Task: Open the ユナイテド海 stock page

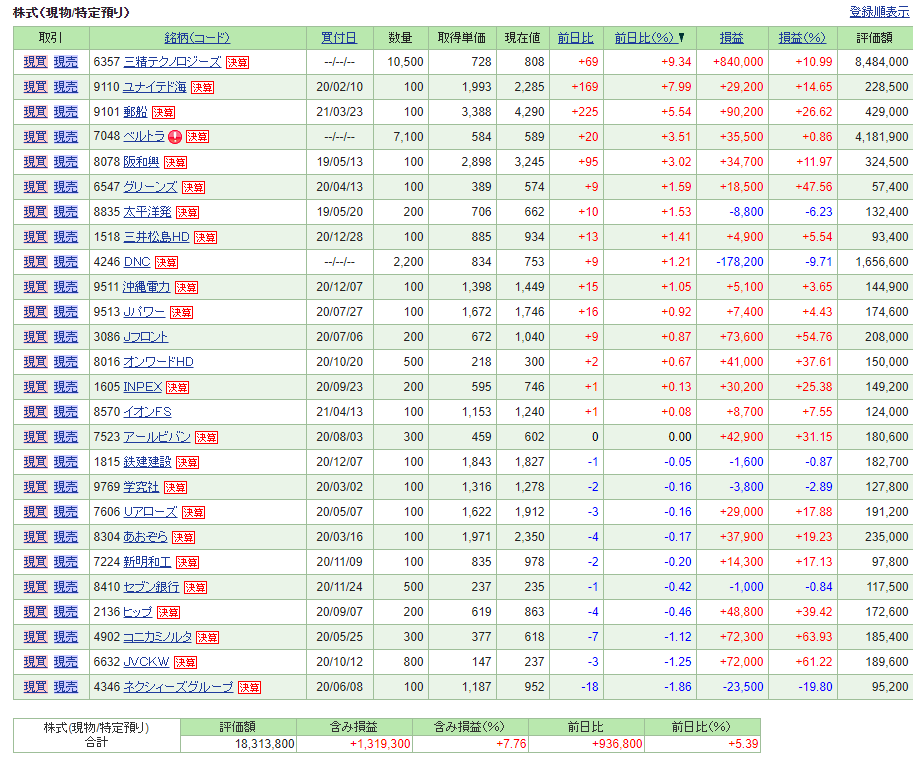Action: point(155,87)
